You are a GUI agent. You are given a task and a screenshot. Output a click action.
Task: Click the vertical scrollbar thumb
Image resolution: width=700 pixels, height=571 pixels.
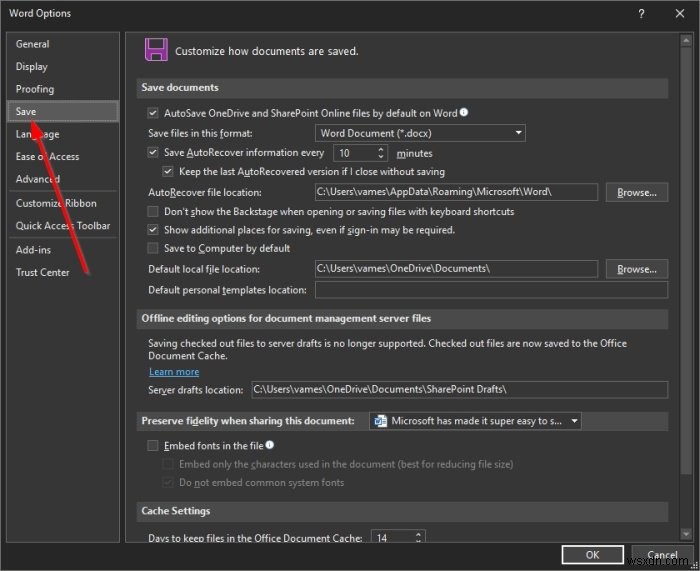pyautogui.click(x=686, y=260)
